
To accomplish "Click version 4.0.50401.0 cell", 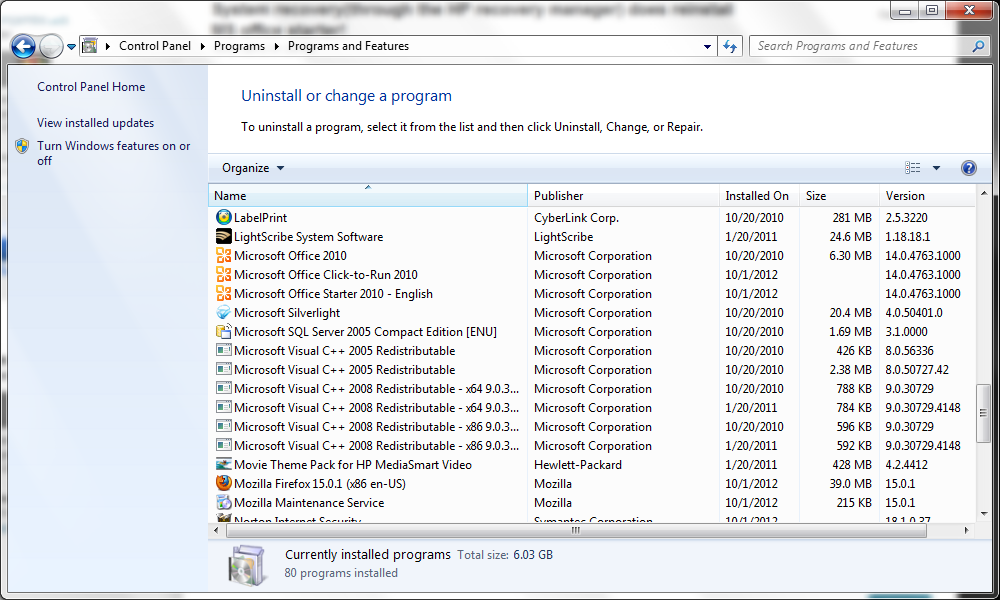I will click(914, 313).
